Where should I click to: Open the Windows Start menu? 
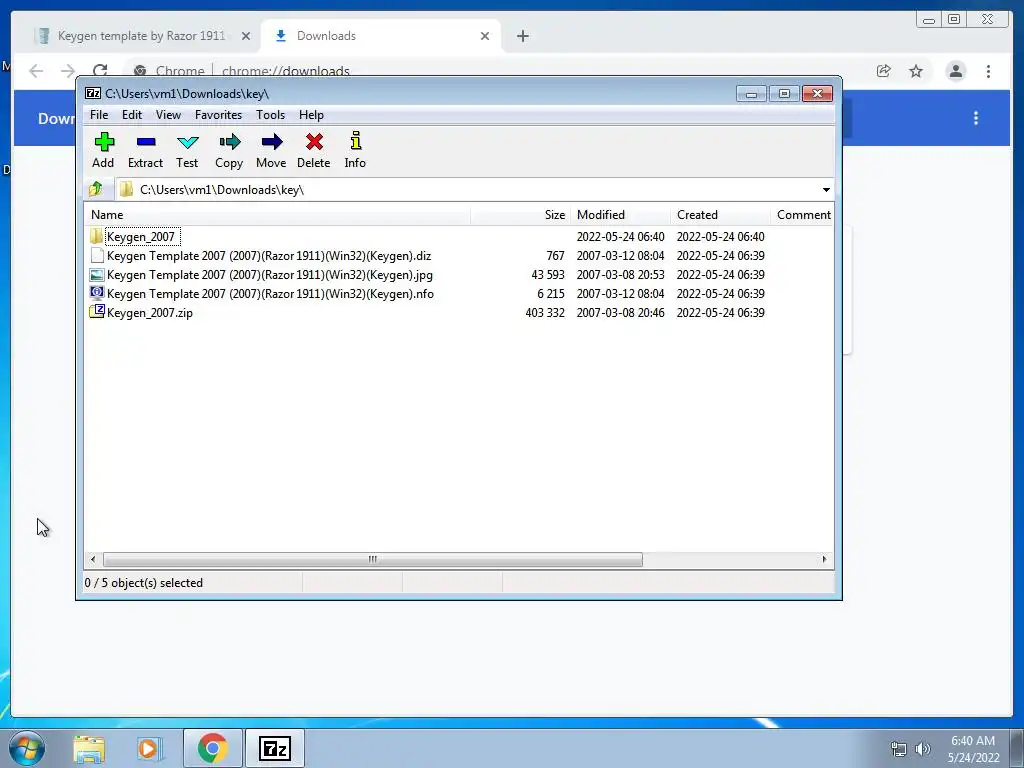pos(27,748)
